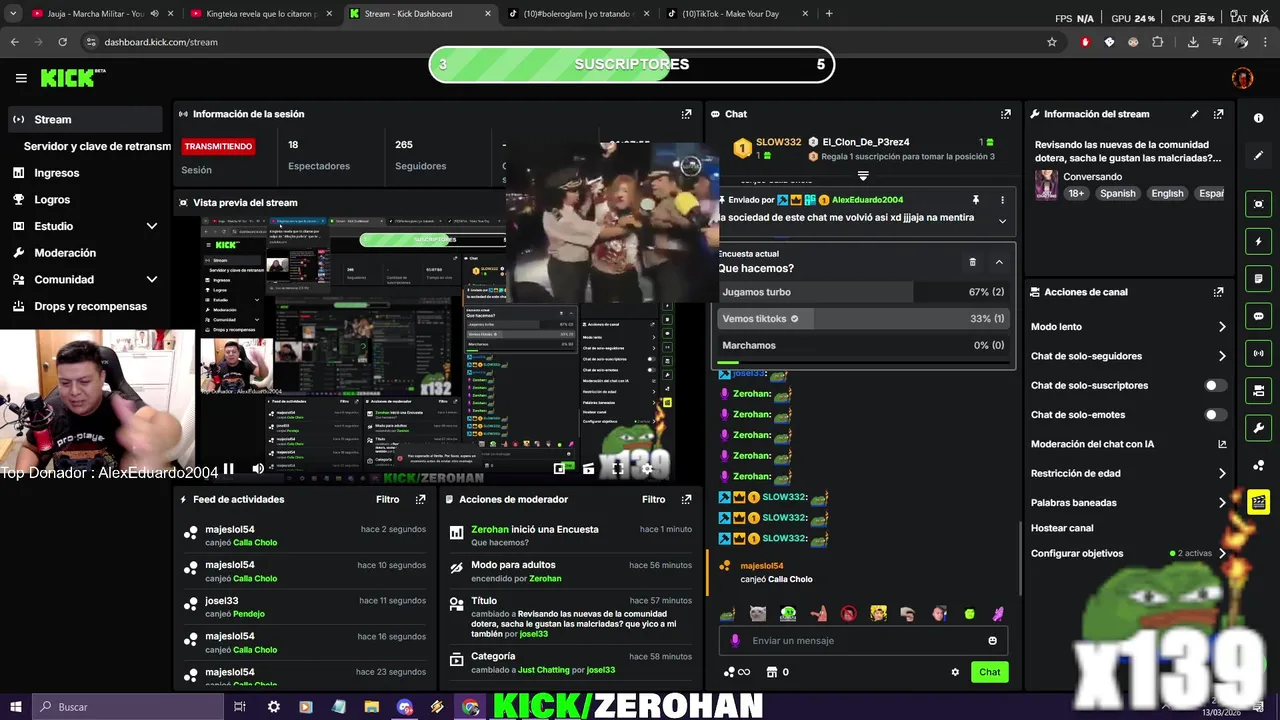Viewport: 1280px width, 720px height.
Task: Click the yellow clapperboard icon in right sidebar
Action: tap(1258, 502)
